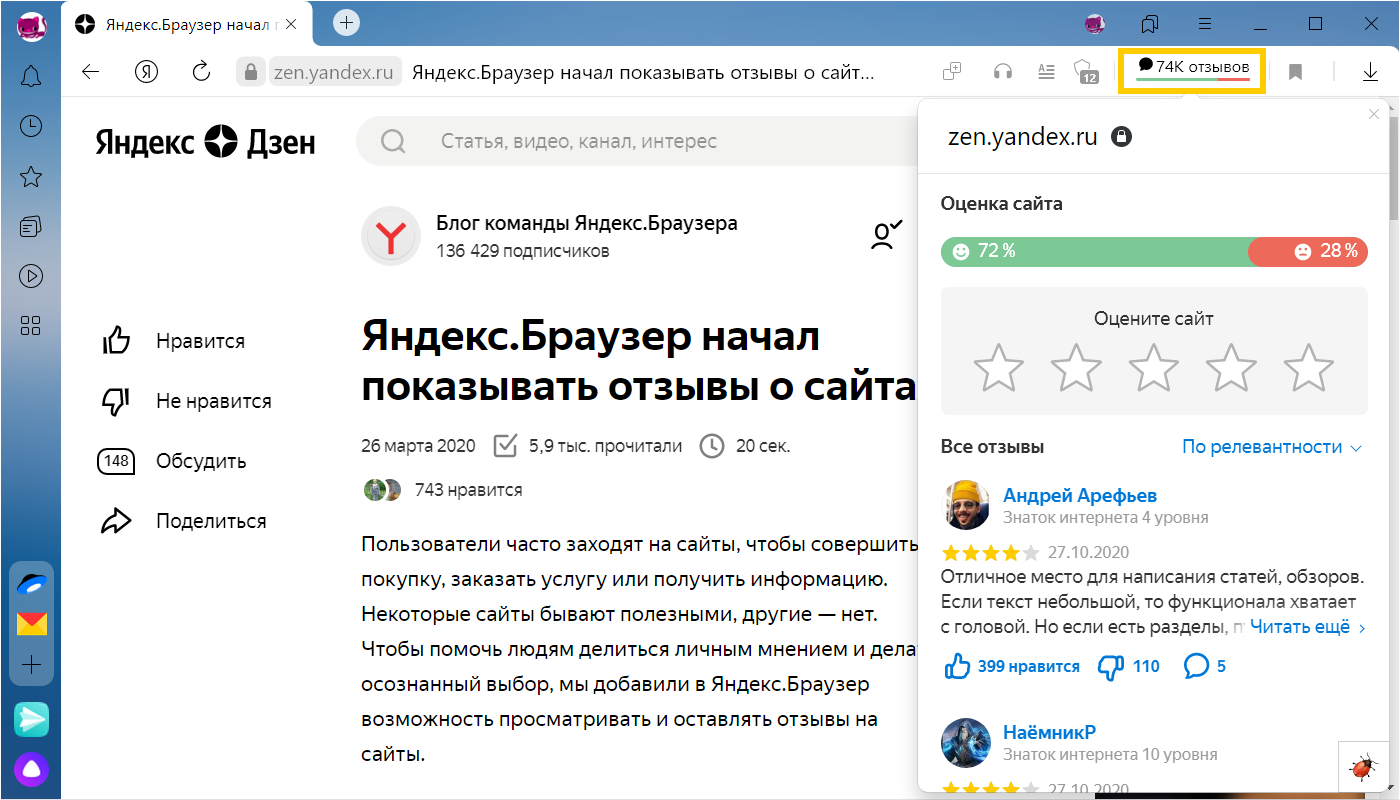Close the reviews popup
The width and height of the screenshot is (1400, 800).
1374,114
